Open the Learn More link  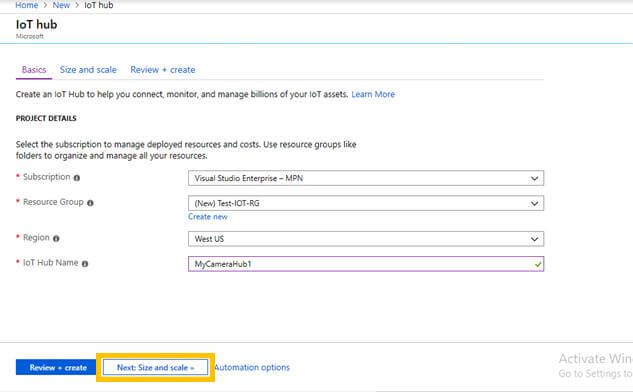click(x=373, y=94)
